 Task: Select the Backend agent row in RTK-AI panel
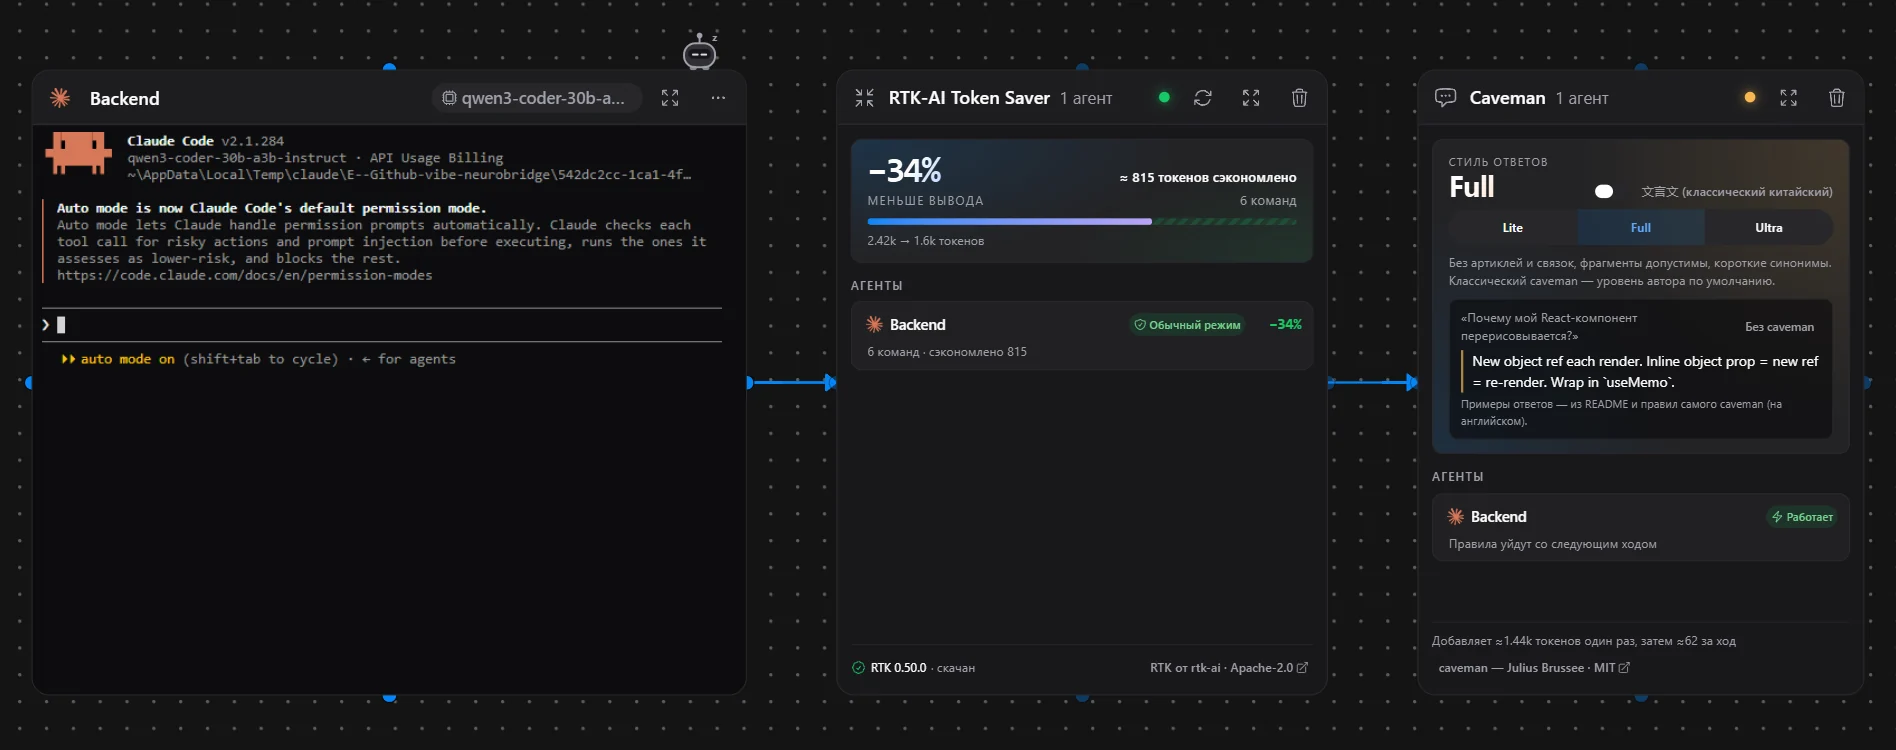tap(1082, 336)
